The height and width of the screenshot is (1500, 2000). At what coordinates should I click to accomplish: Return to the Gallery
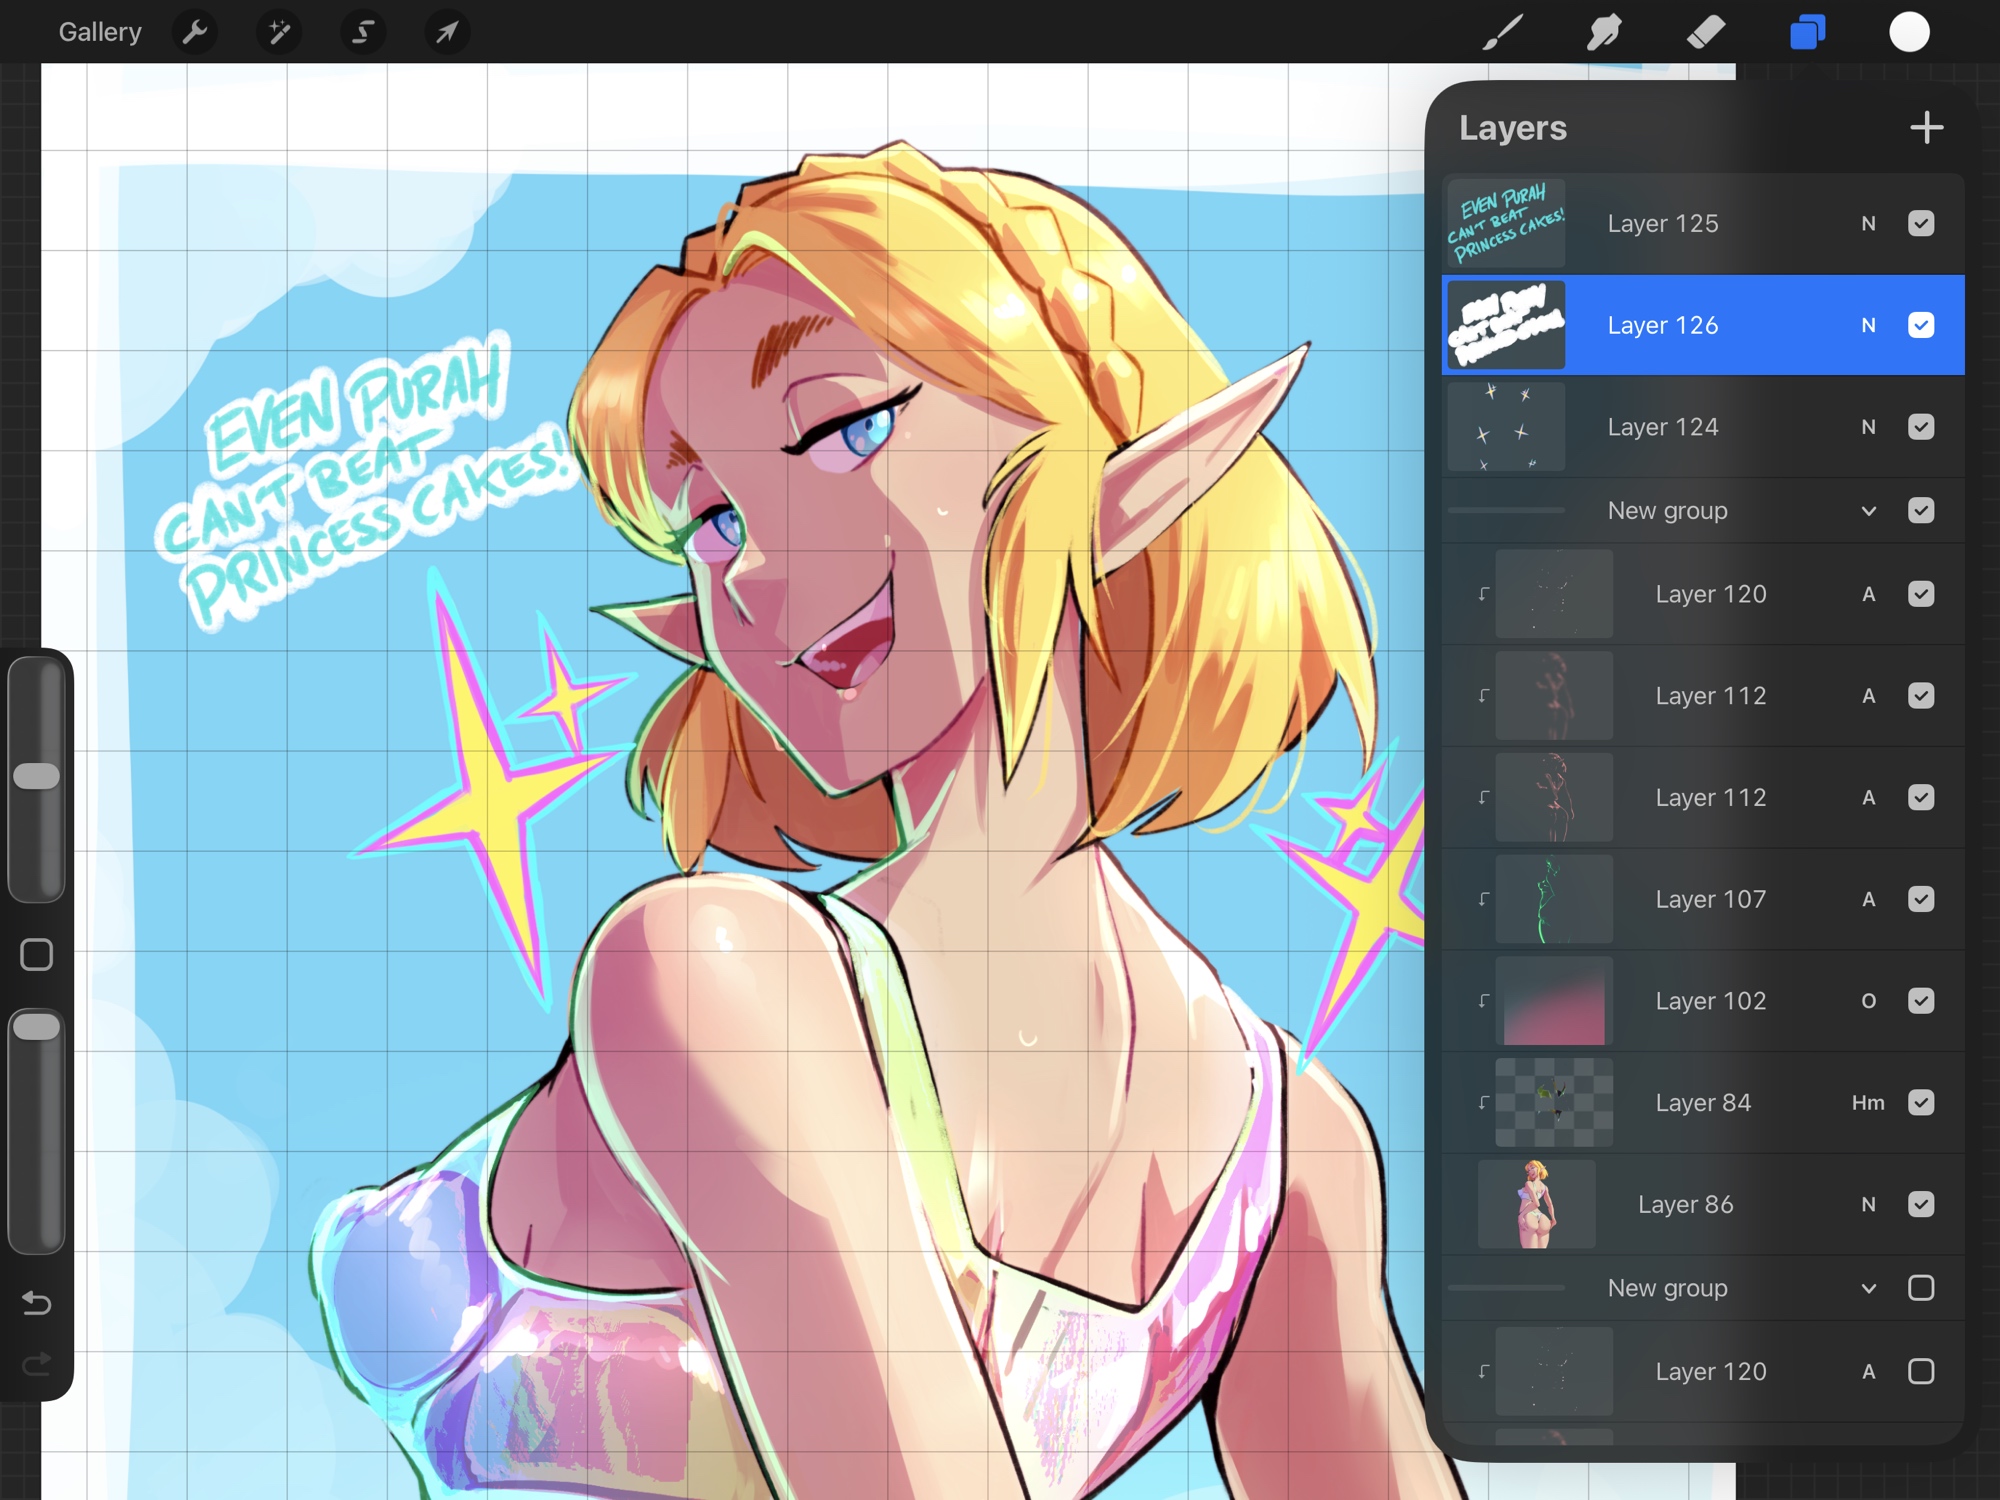(100, 32)
